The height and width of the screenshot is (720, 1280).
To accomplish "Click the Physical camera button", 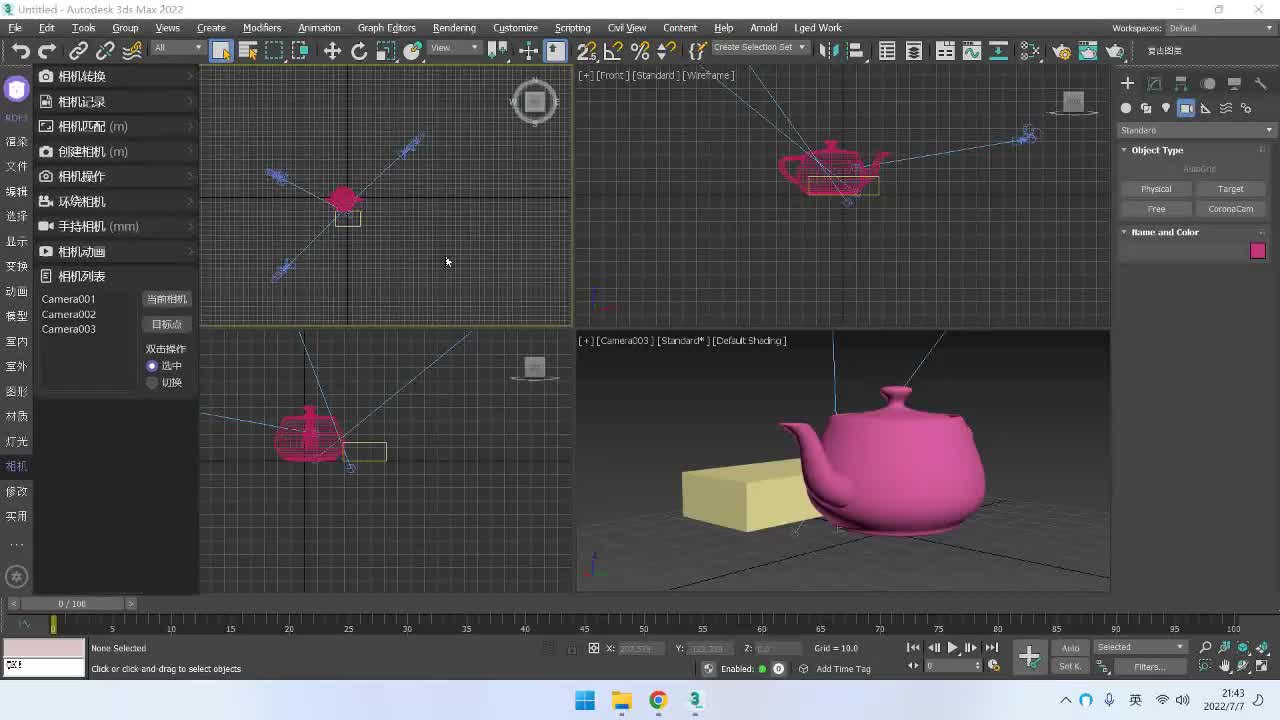I will point(1156,189).
